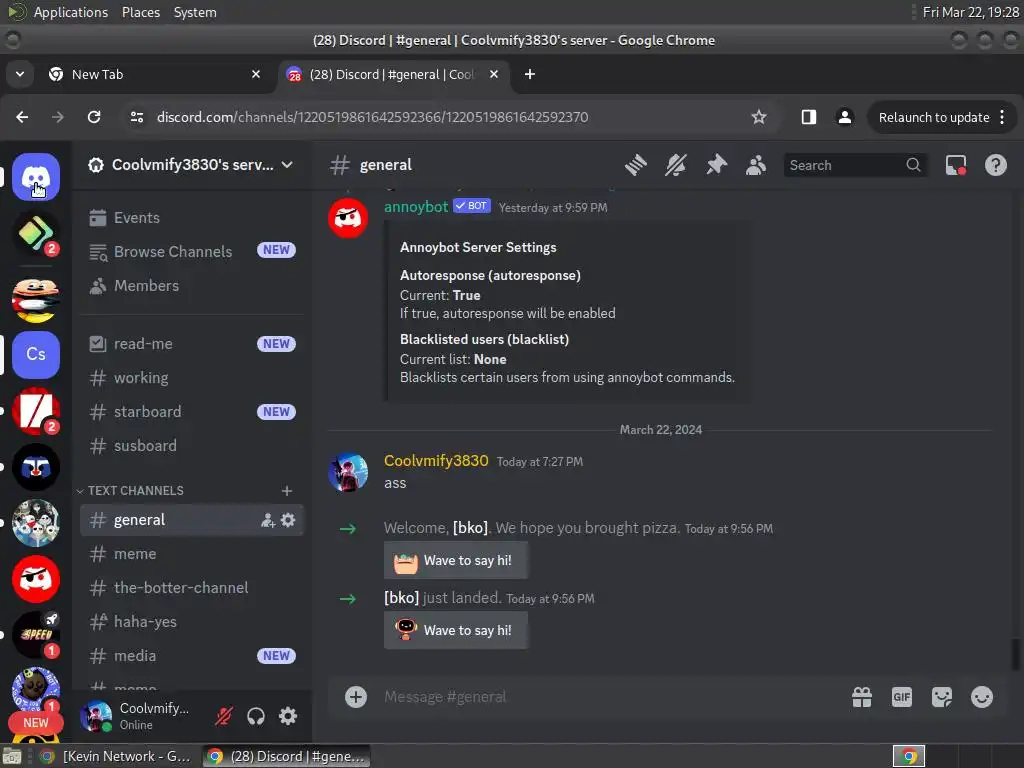Click NEW unread mentions pill in server list

[x=36, y=723]
